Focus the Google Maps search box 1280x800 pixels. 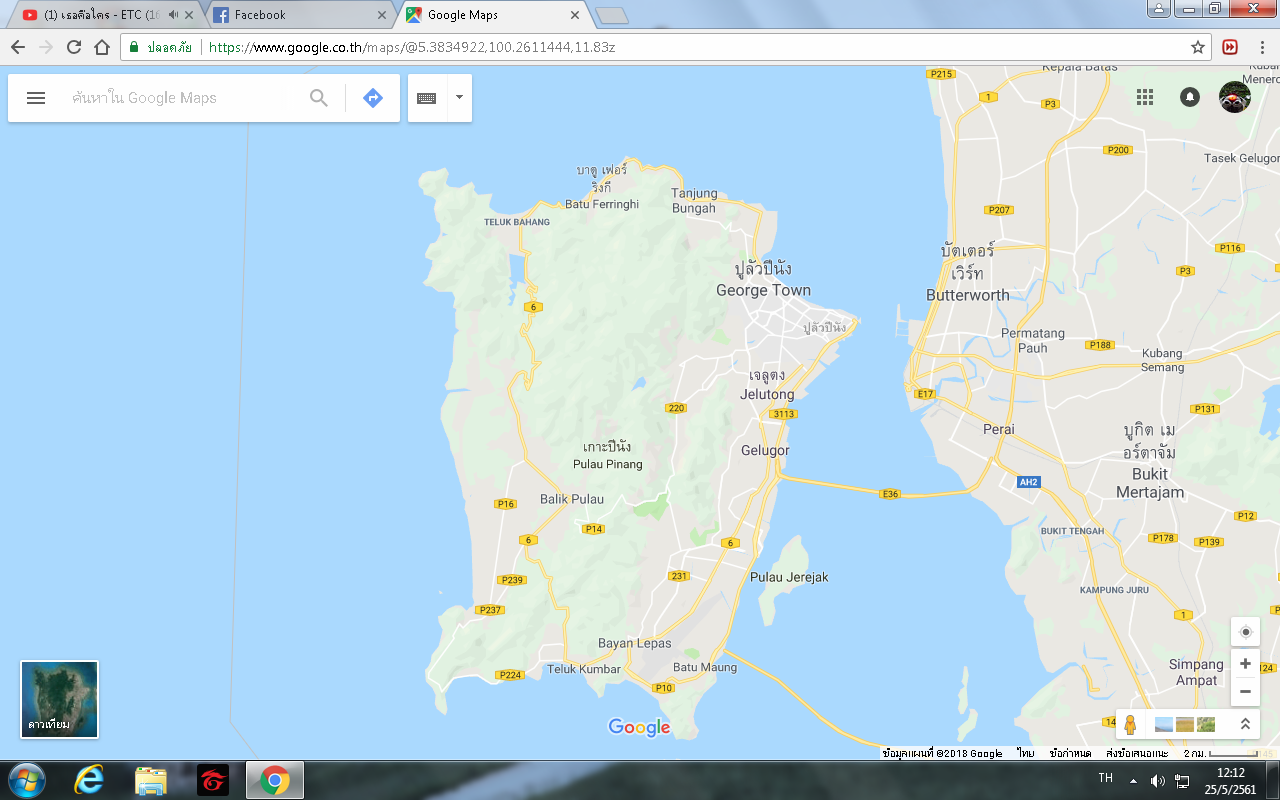click(185, 98)
